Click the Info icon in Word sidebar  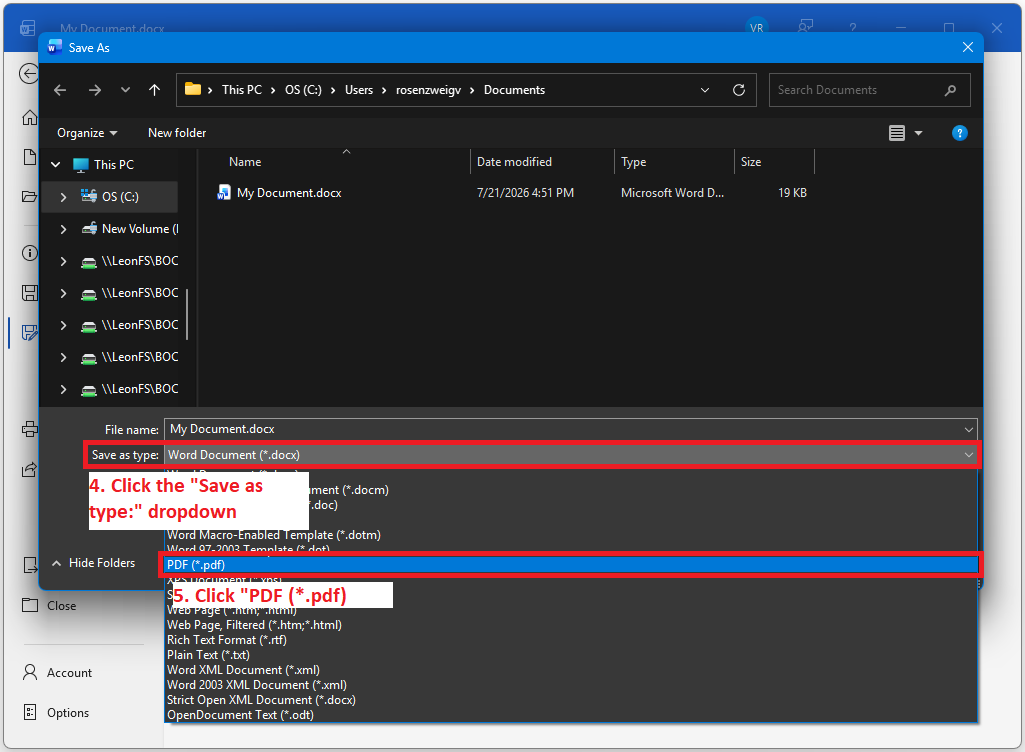tap(29, 253)
